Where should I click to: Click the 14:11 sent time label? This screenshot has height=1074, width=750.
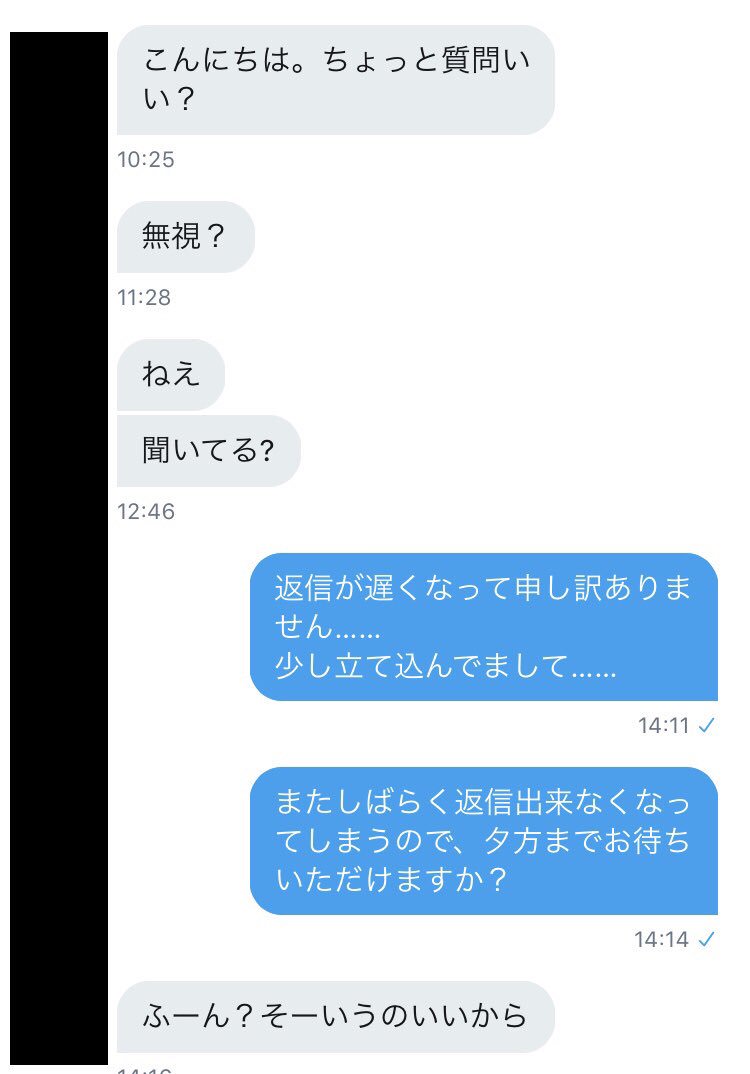663,725
